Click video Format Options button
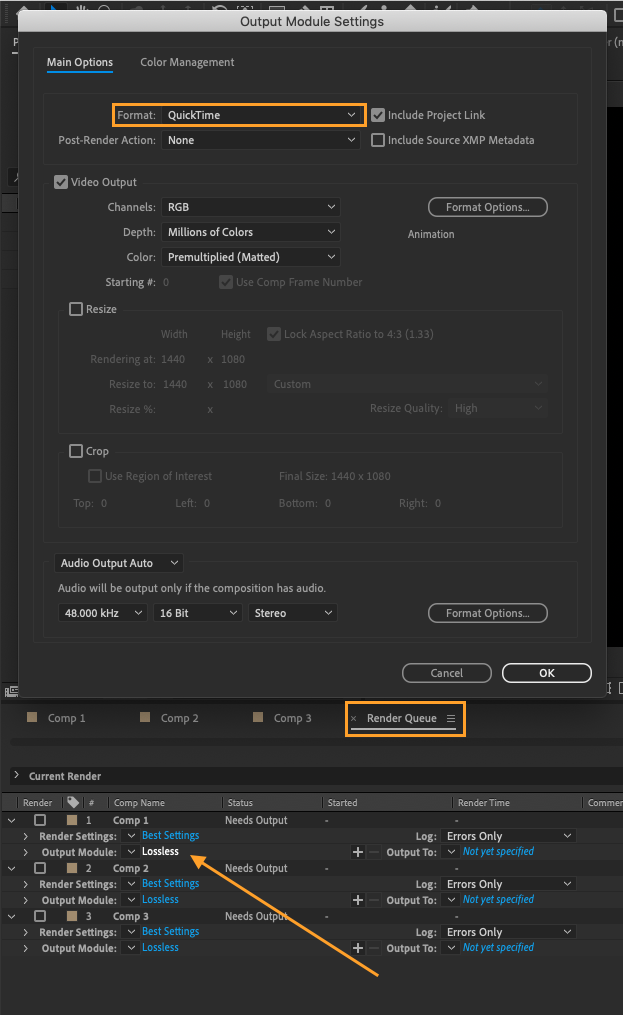Viewport: 623px width, 1015px height. pos(488,207)
